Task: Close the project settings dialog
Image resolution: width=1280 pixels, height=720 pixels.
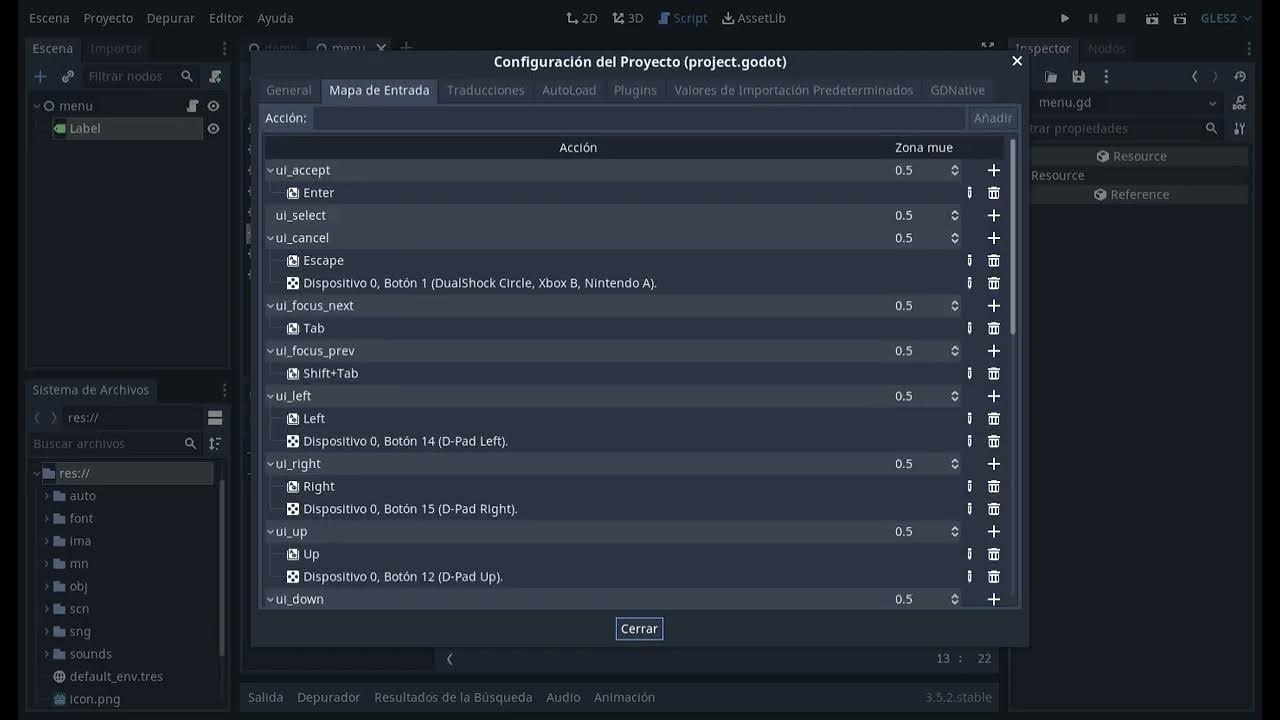Action: coord(1017,61)
